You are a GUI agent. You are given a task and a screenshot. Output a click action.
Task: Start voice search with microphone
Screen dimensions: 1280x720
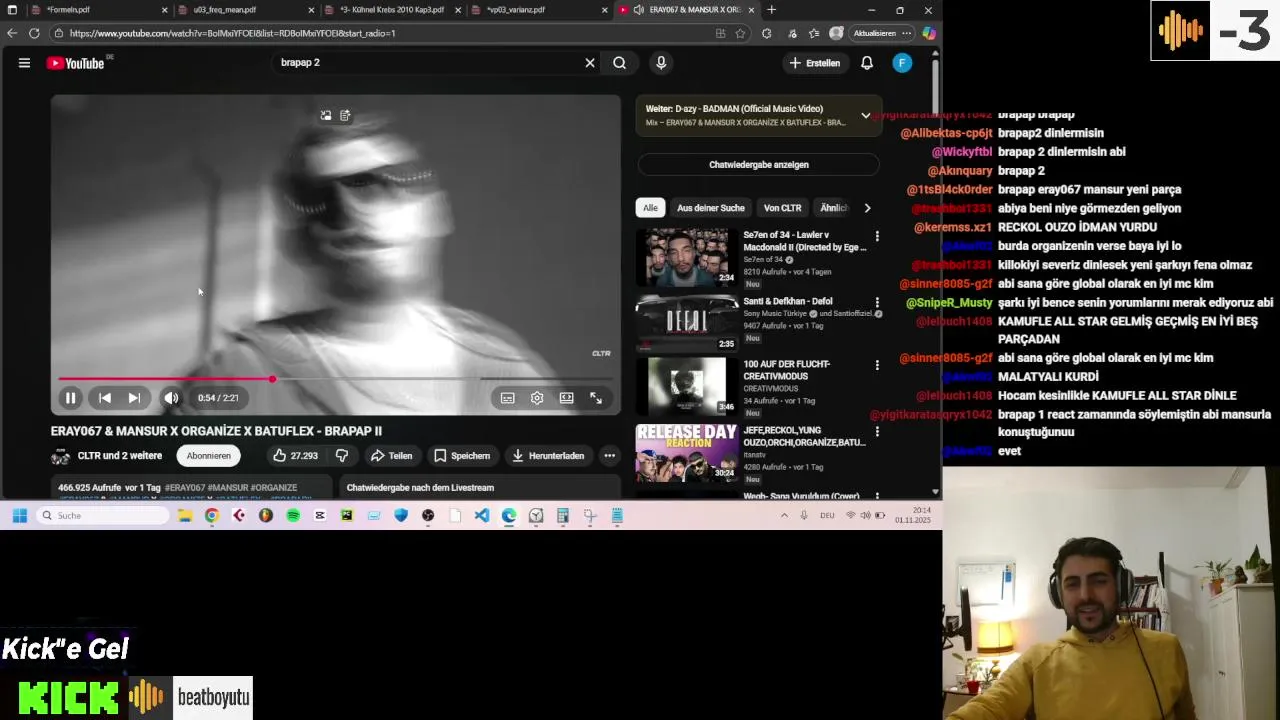661,63
